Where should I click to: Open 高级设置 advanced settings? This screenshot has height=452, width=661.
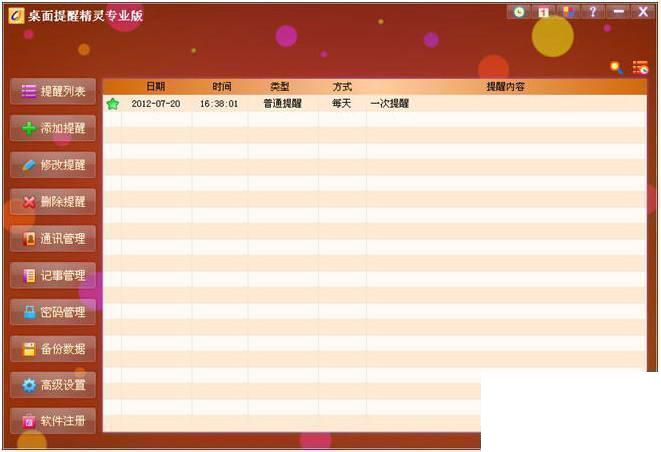(53, 385)
